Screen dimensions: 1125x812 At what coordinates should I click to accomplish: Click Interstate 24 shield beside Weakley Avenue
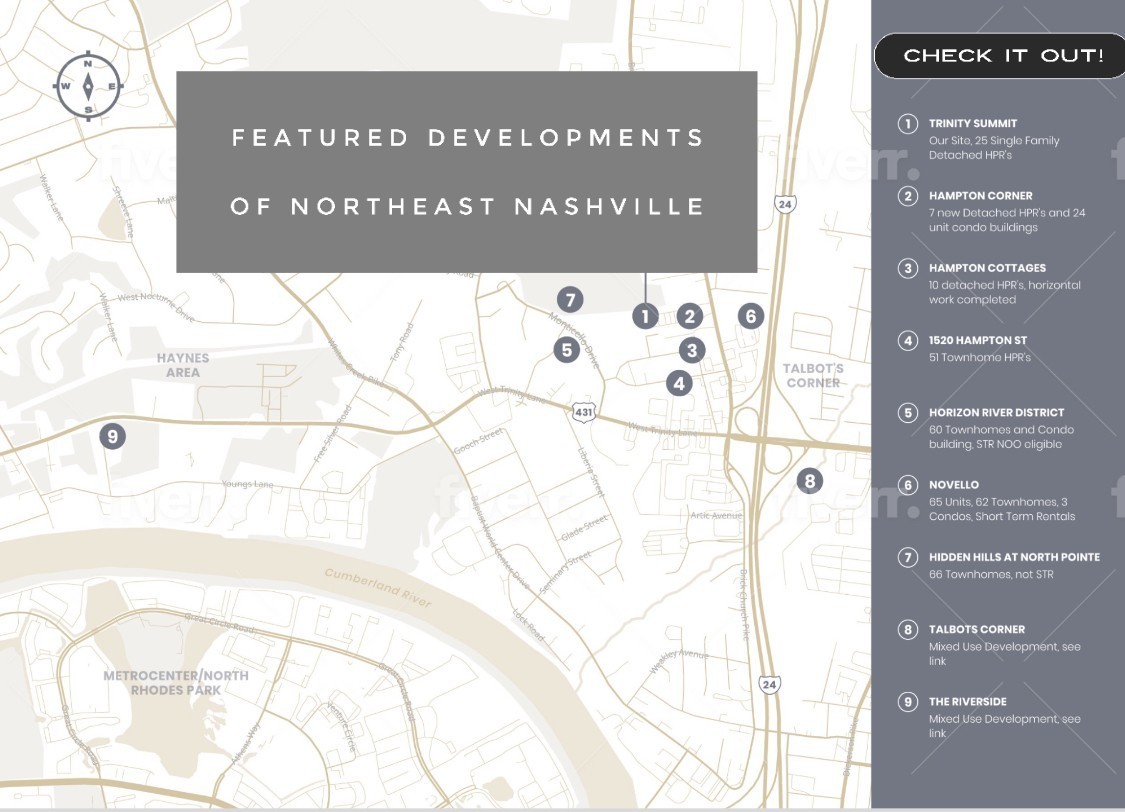click(x=768, y=684)
